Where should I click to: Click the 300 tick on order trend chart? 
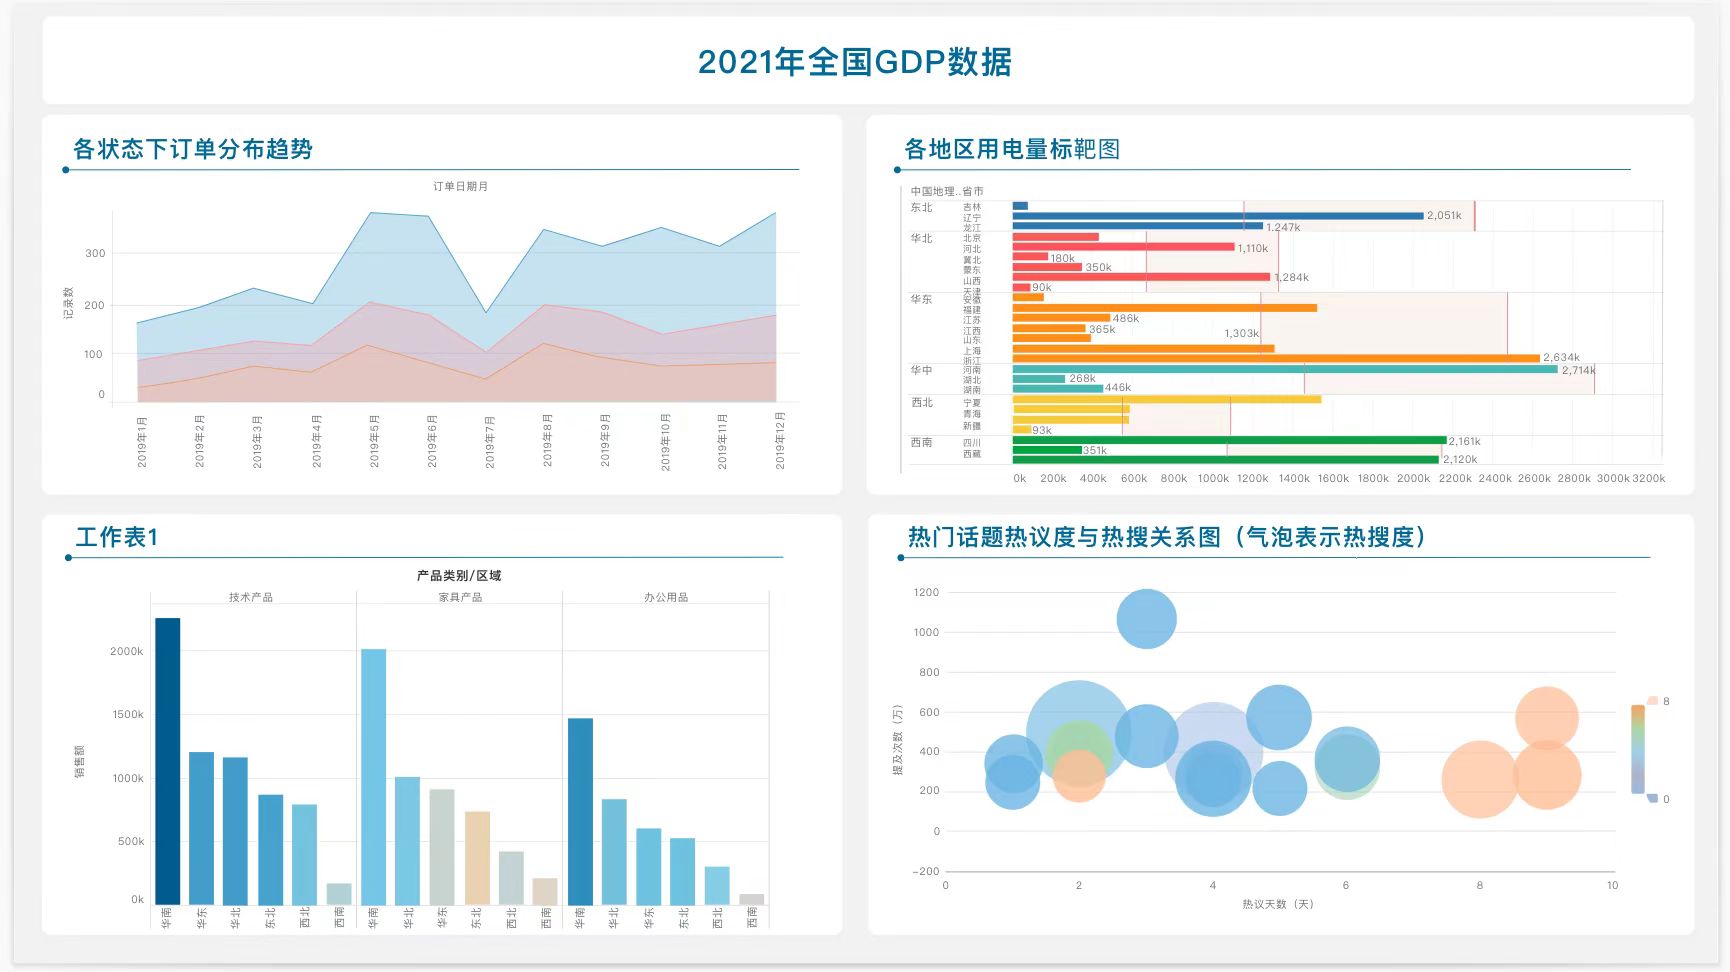tap(95, 253)
